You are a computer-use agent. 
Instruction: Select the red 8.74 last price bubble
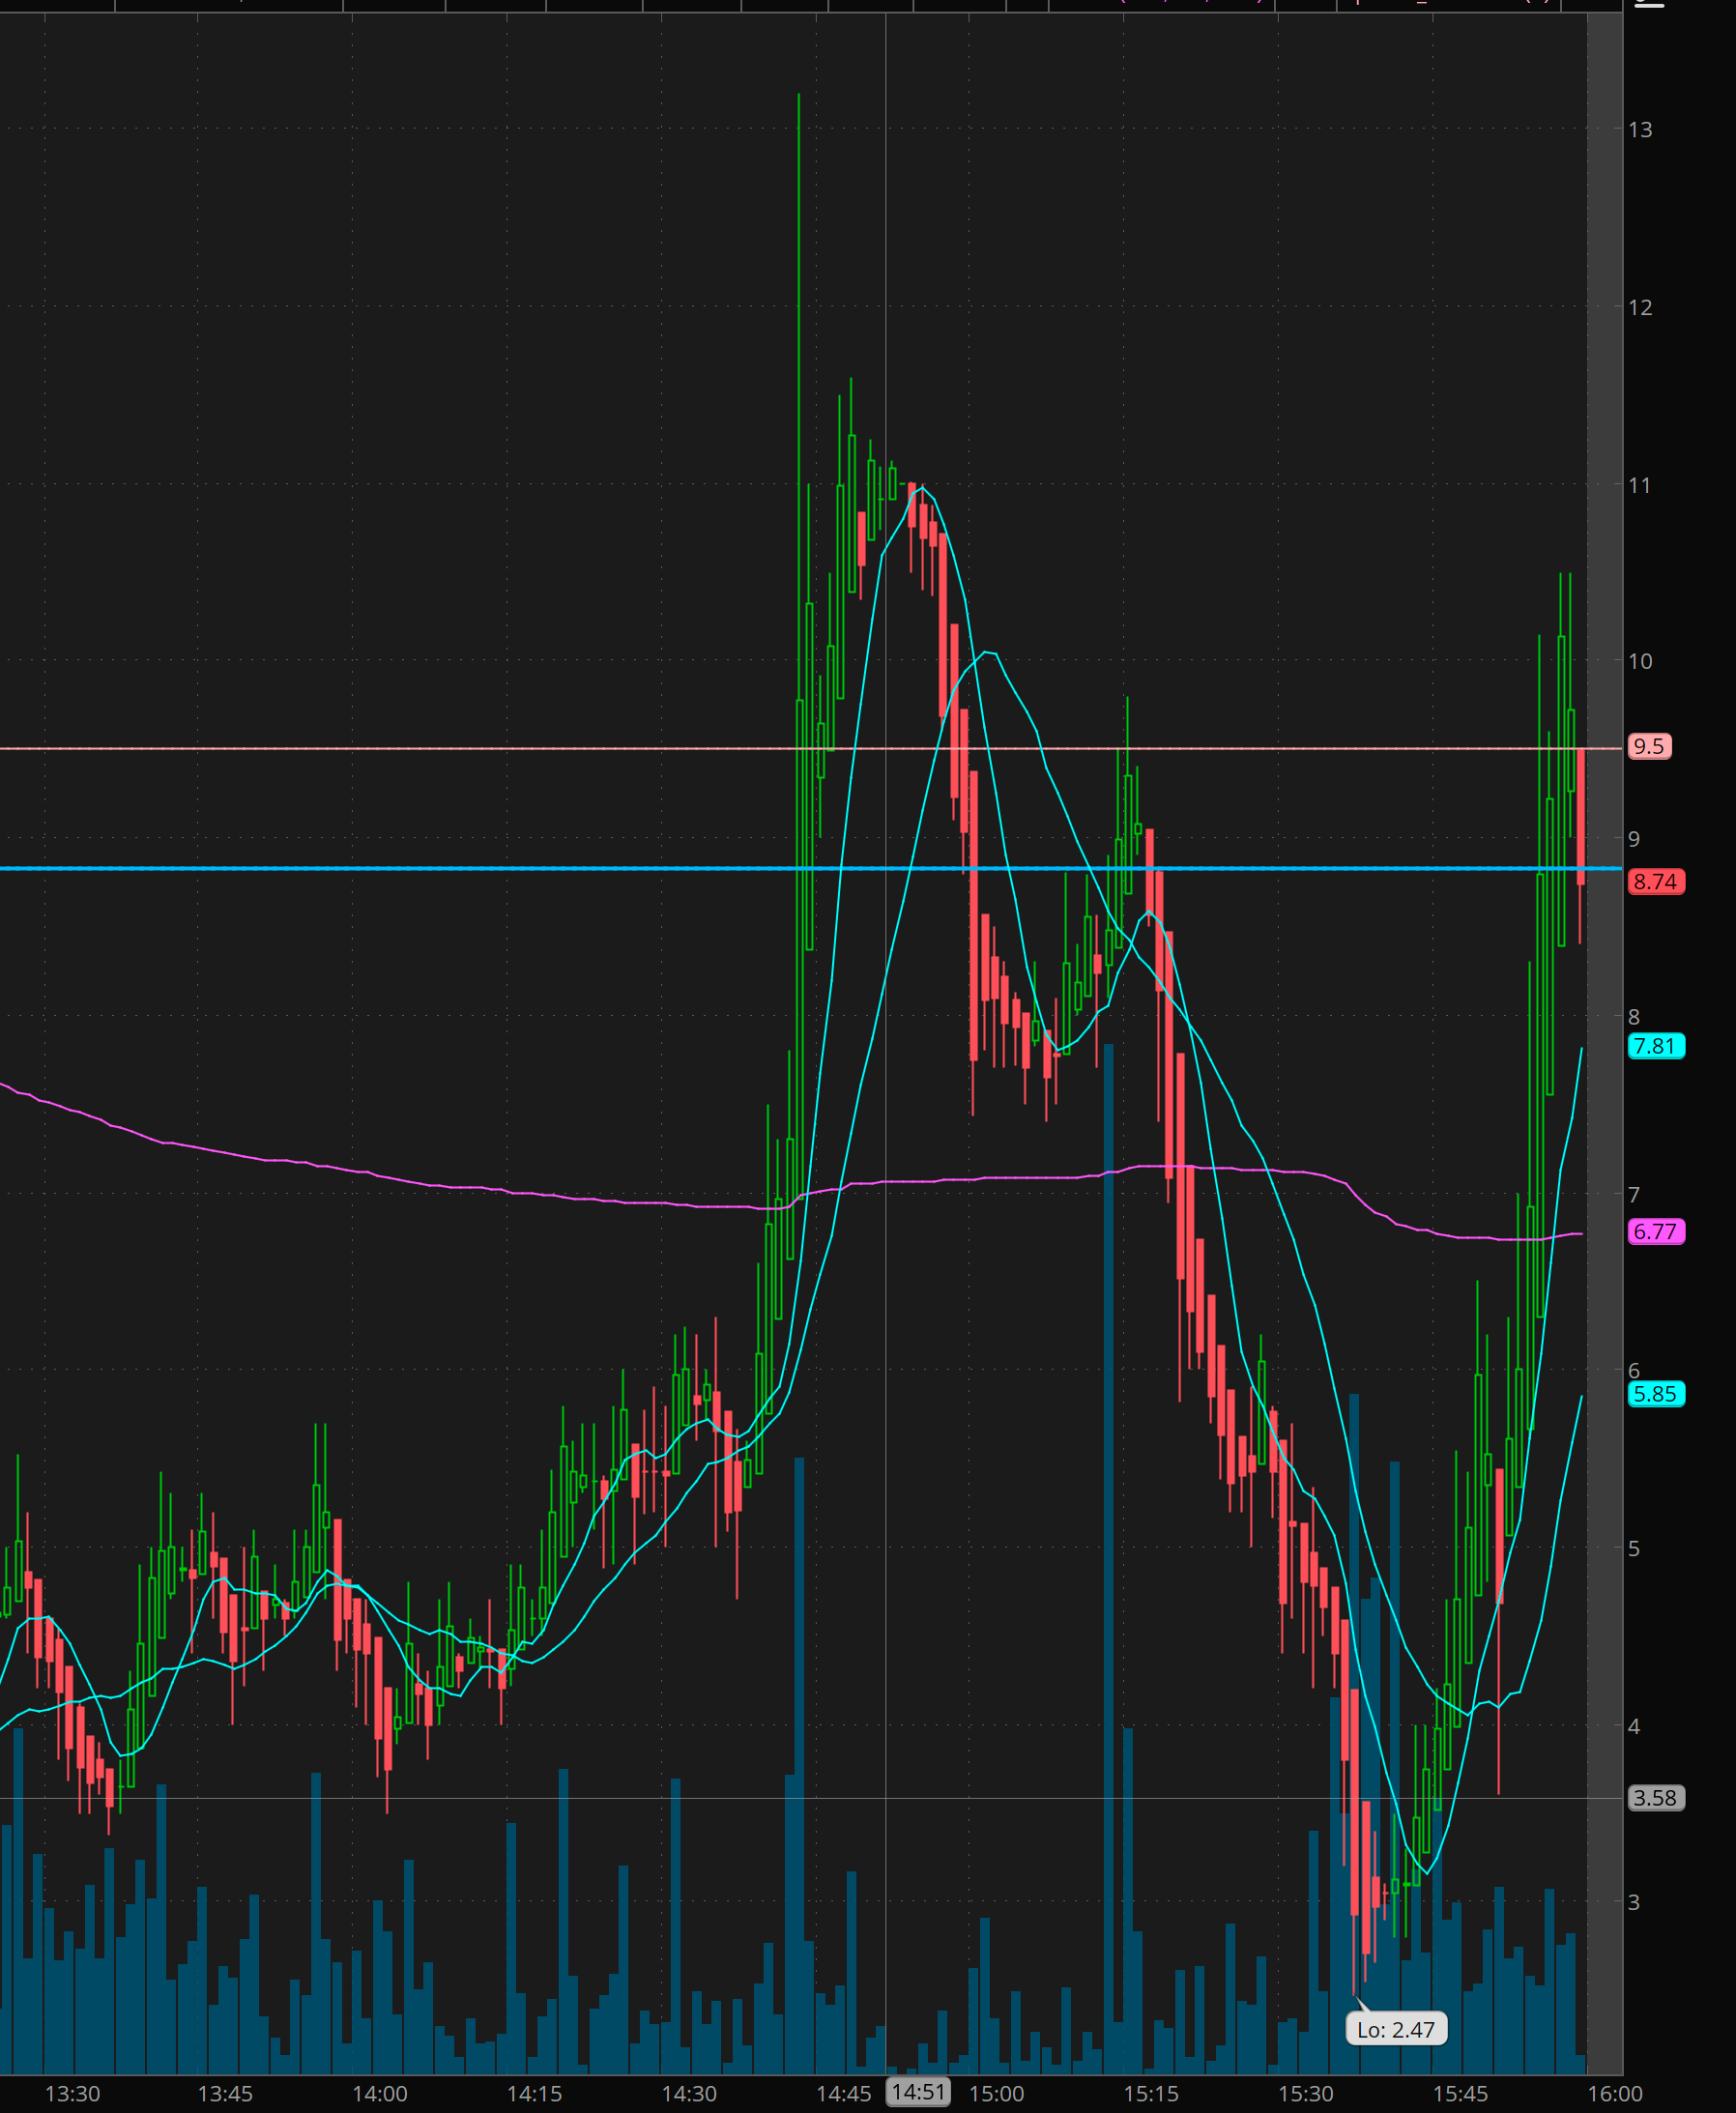pyautogui.click(x=1656, y=881)
